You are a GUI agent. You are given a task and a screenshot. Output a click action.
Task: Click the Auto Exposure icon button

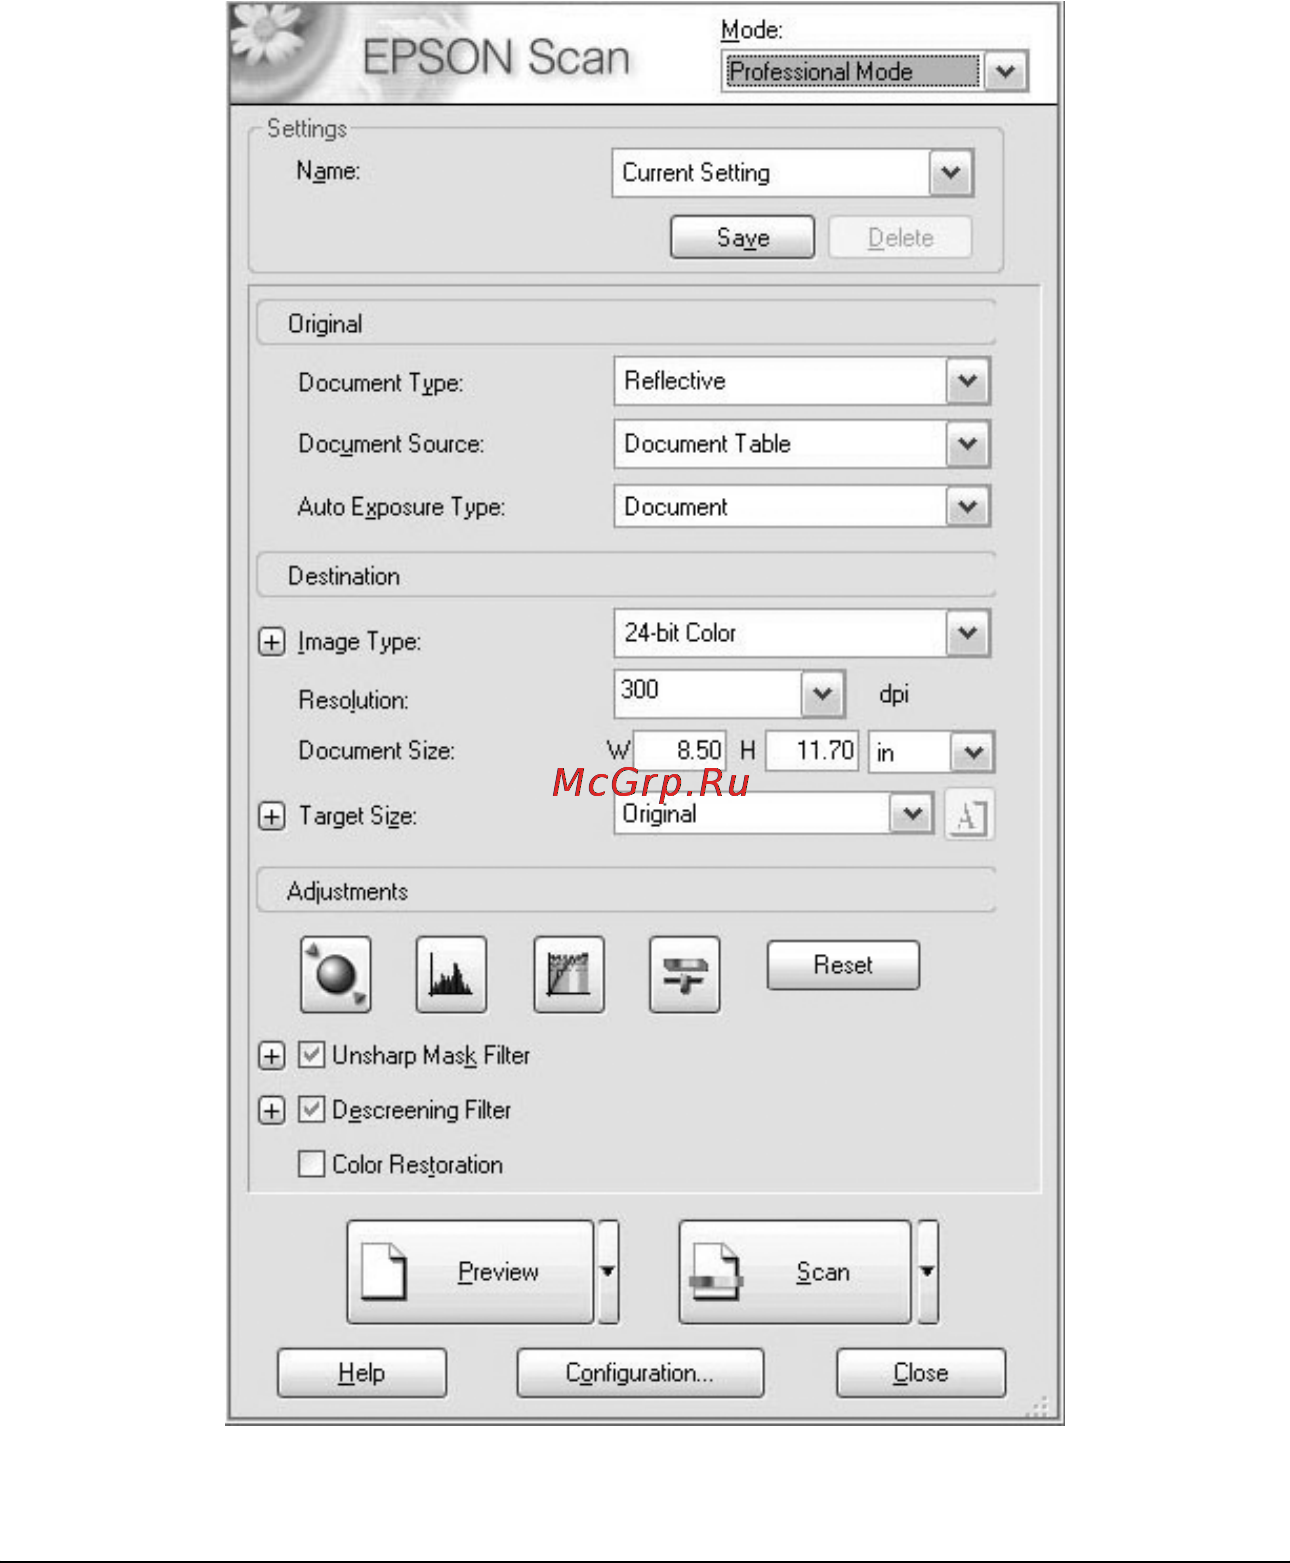336,974
